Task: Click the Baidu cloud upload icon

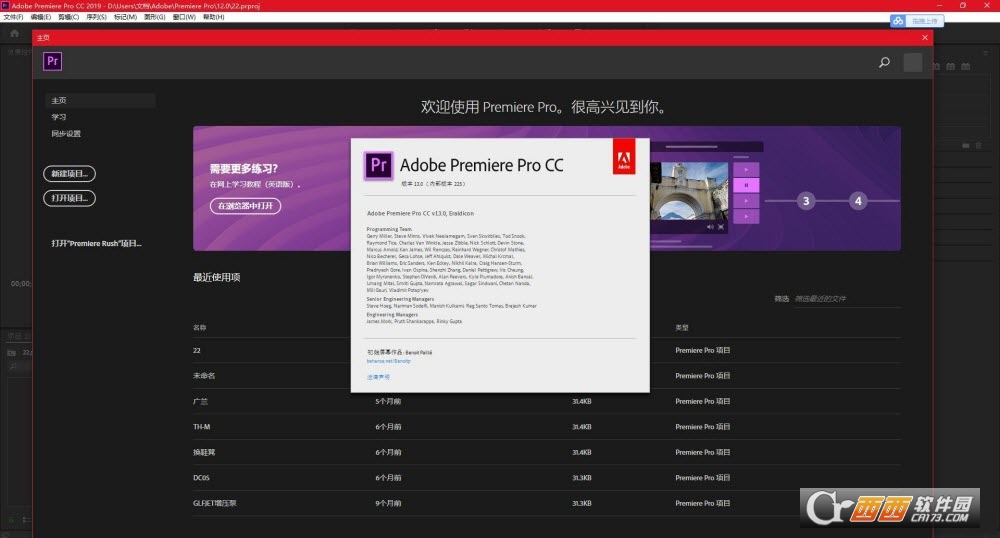Action: tap(898, 21)
